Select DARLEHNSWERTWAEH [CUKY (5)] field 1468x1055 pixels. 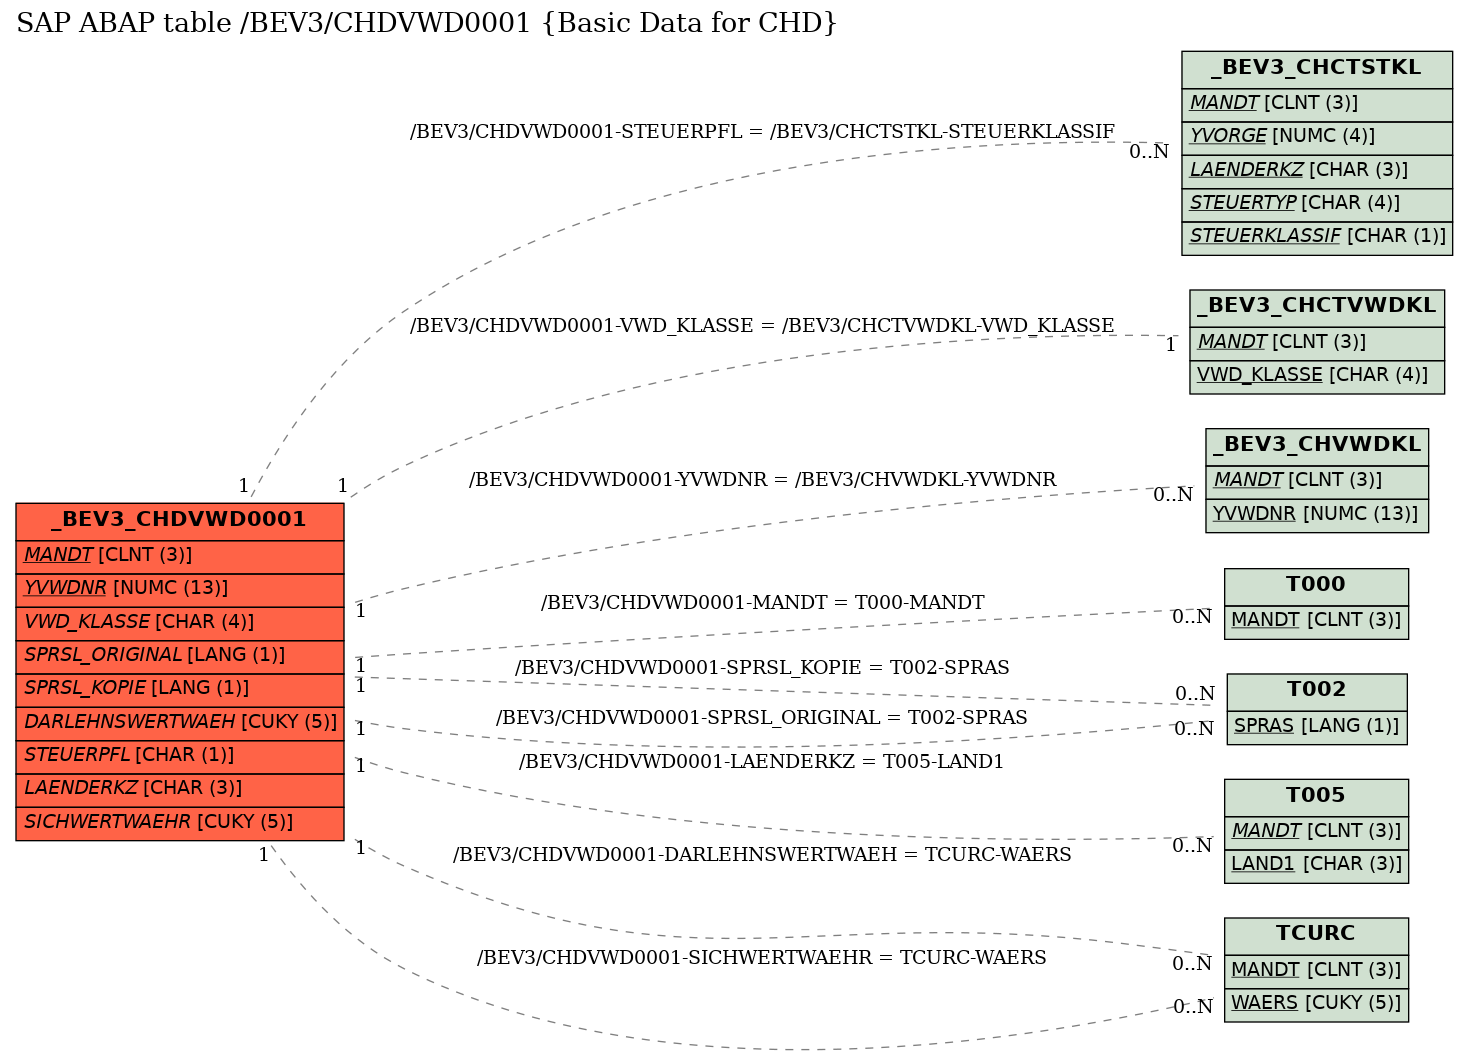click(x=180, y=722)
